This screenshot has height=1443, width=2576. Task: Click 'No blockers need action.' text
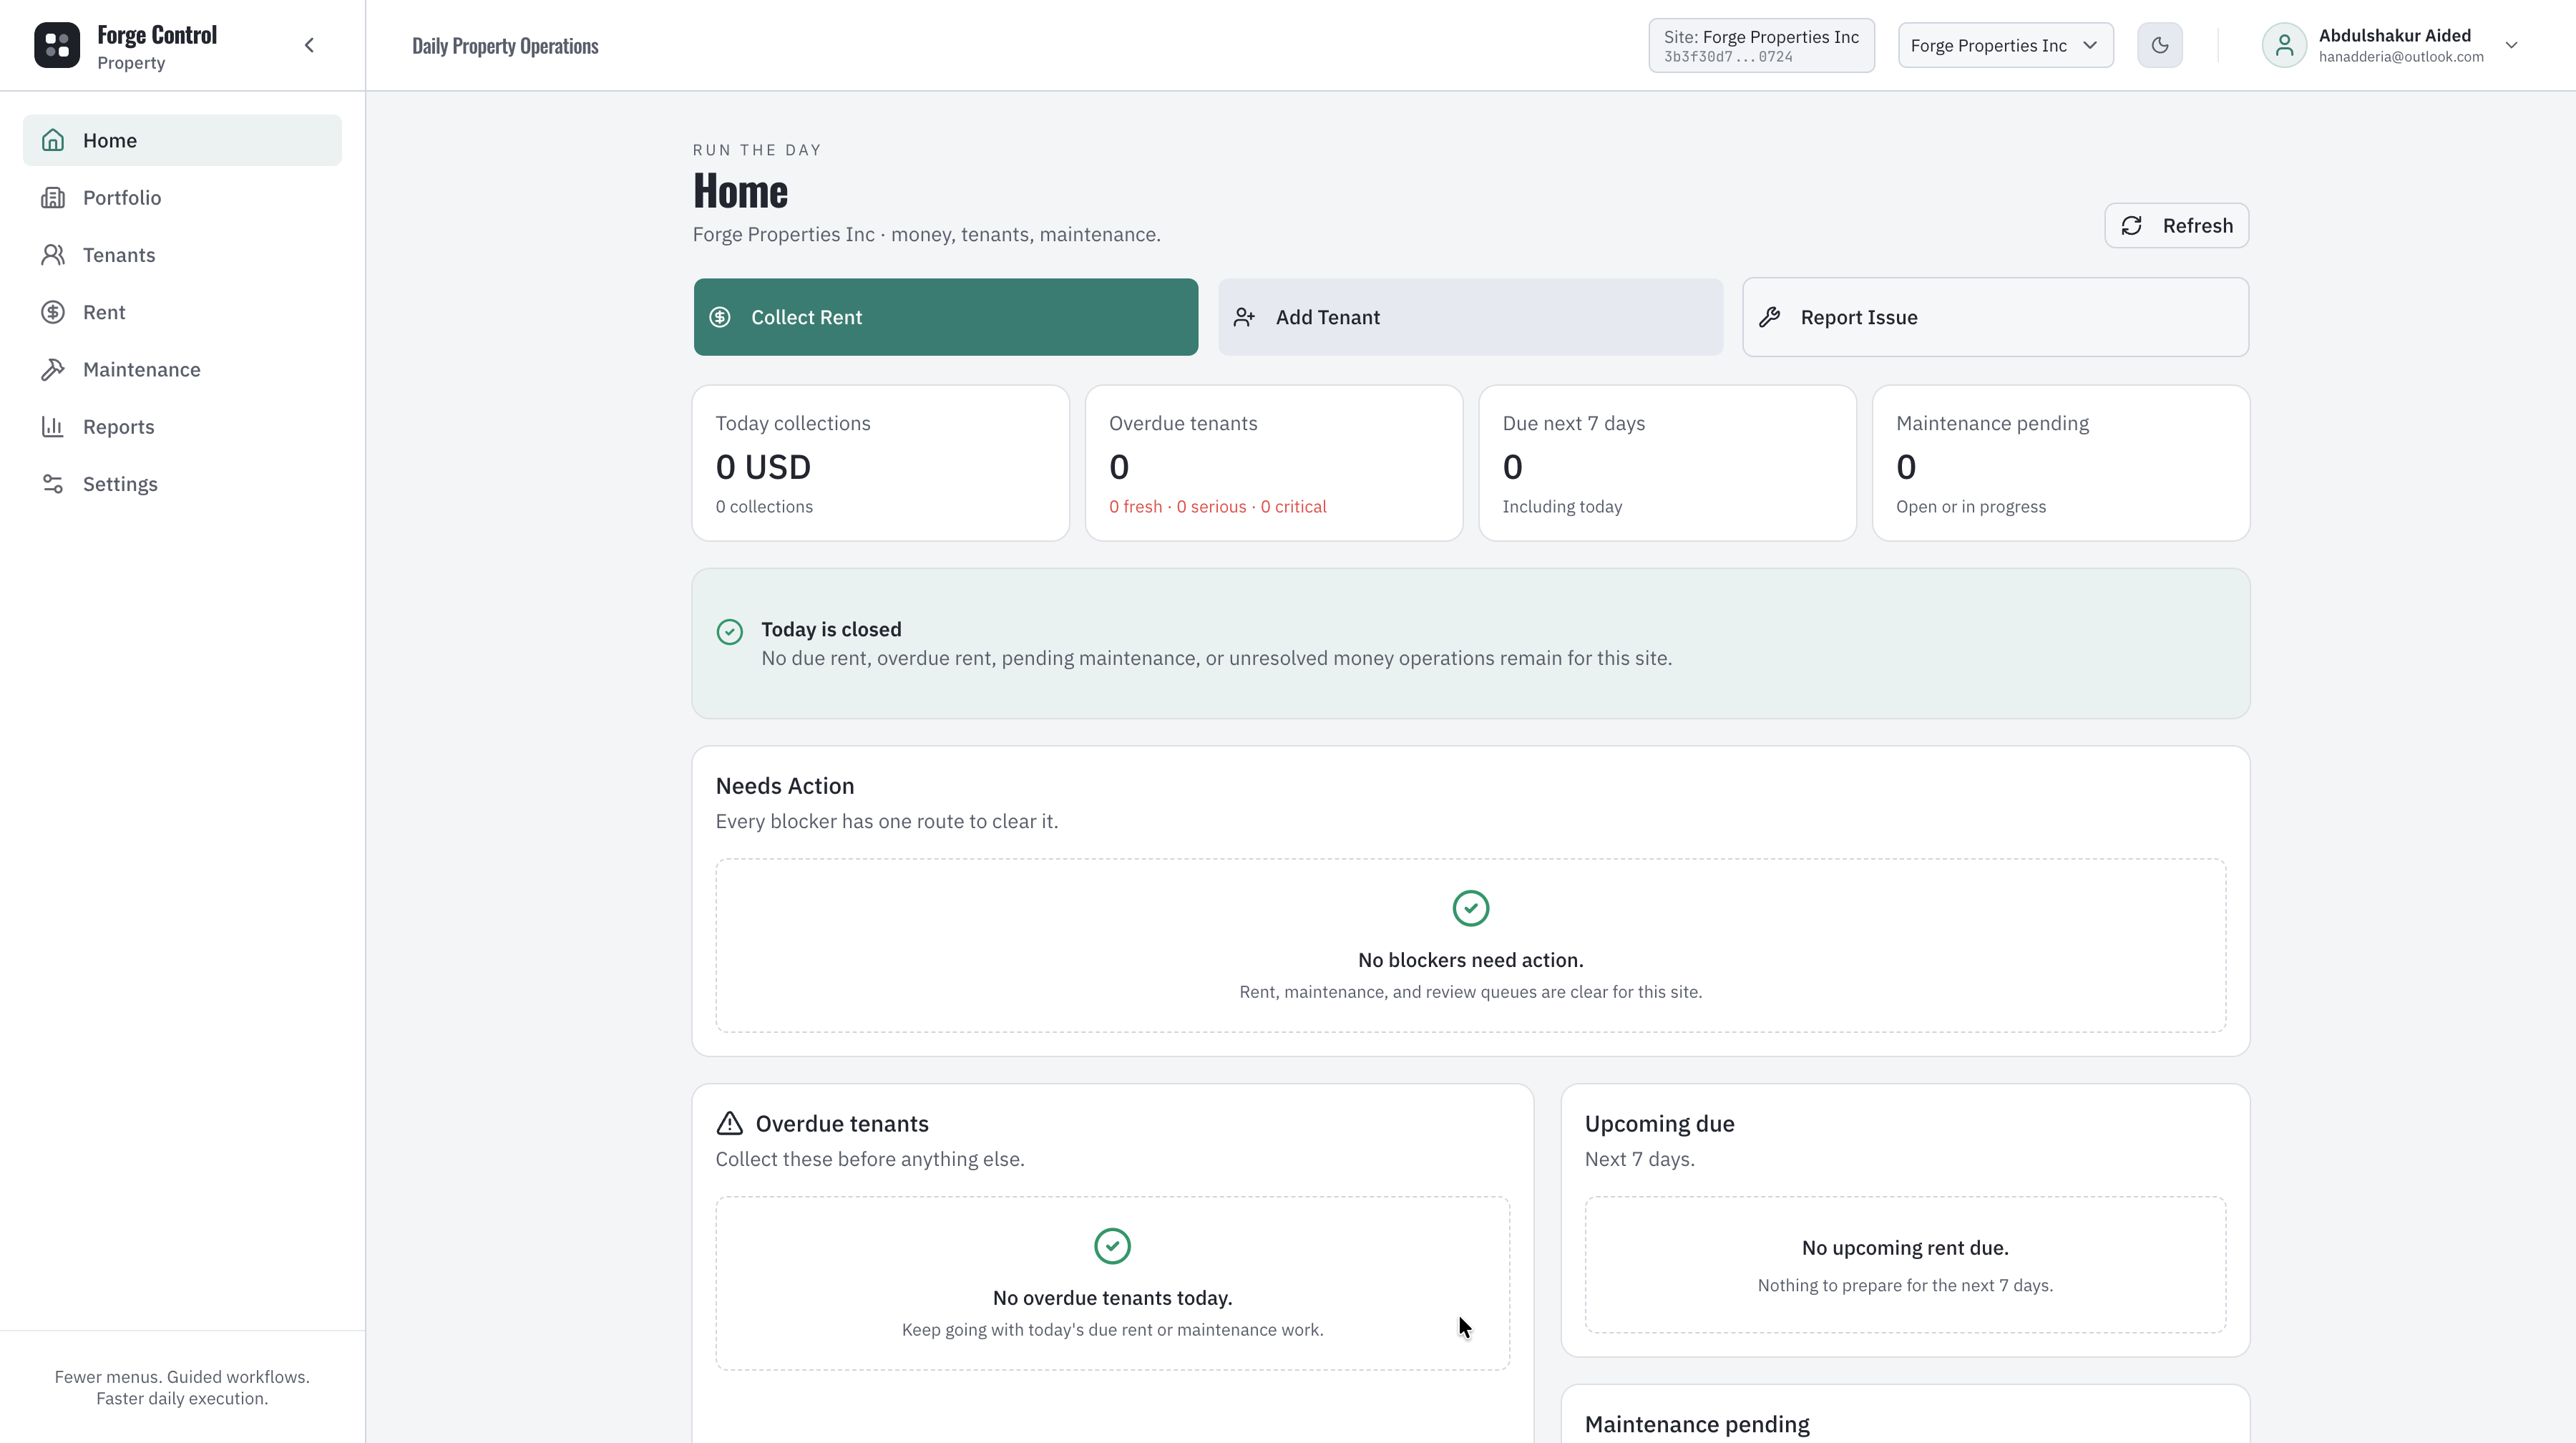(1470, 961)
